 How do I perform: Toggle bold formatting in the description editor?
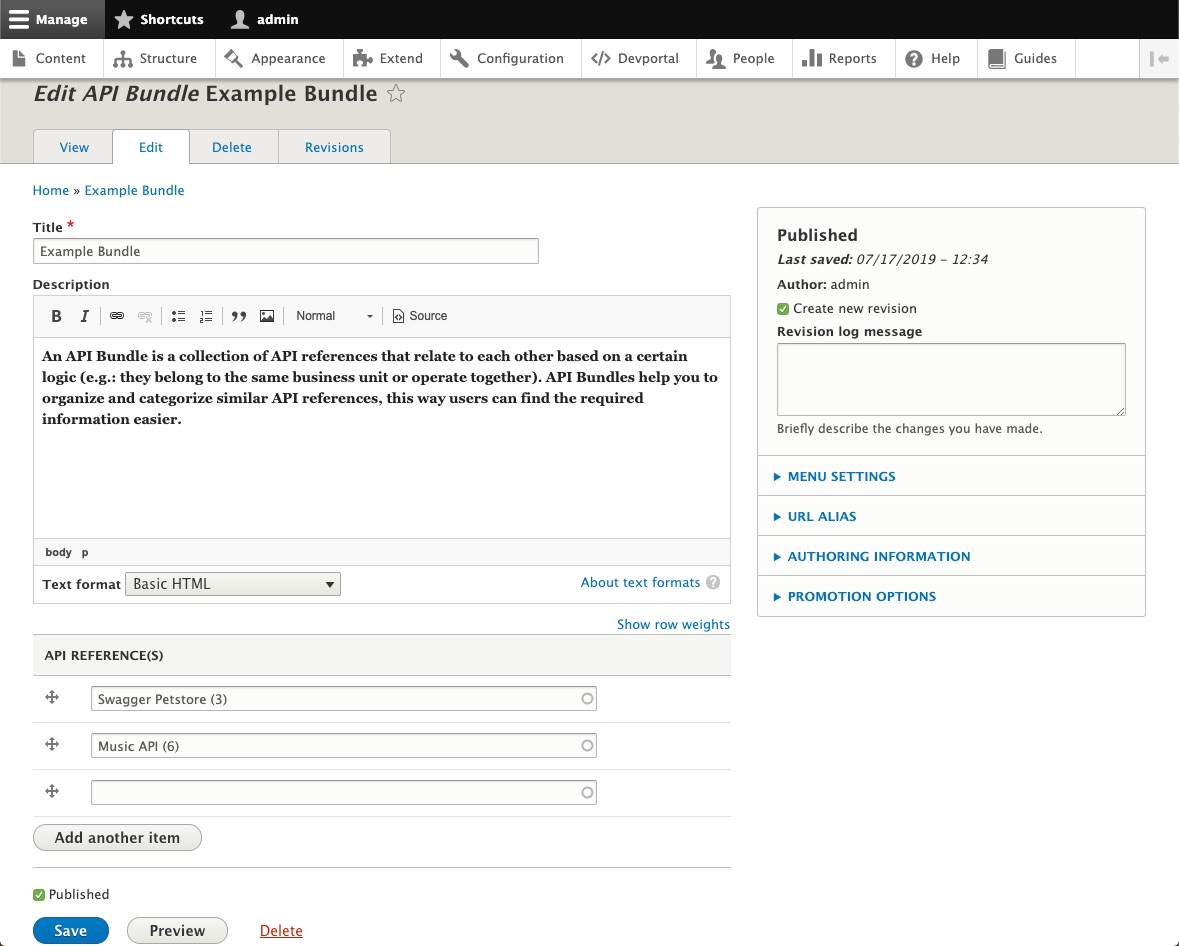point(56,316)
